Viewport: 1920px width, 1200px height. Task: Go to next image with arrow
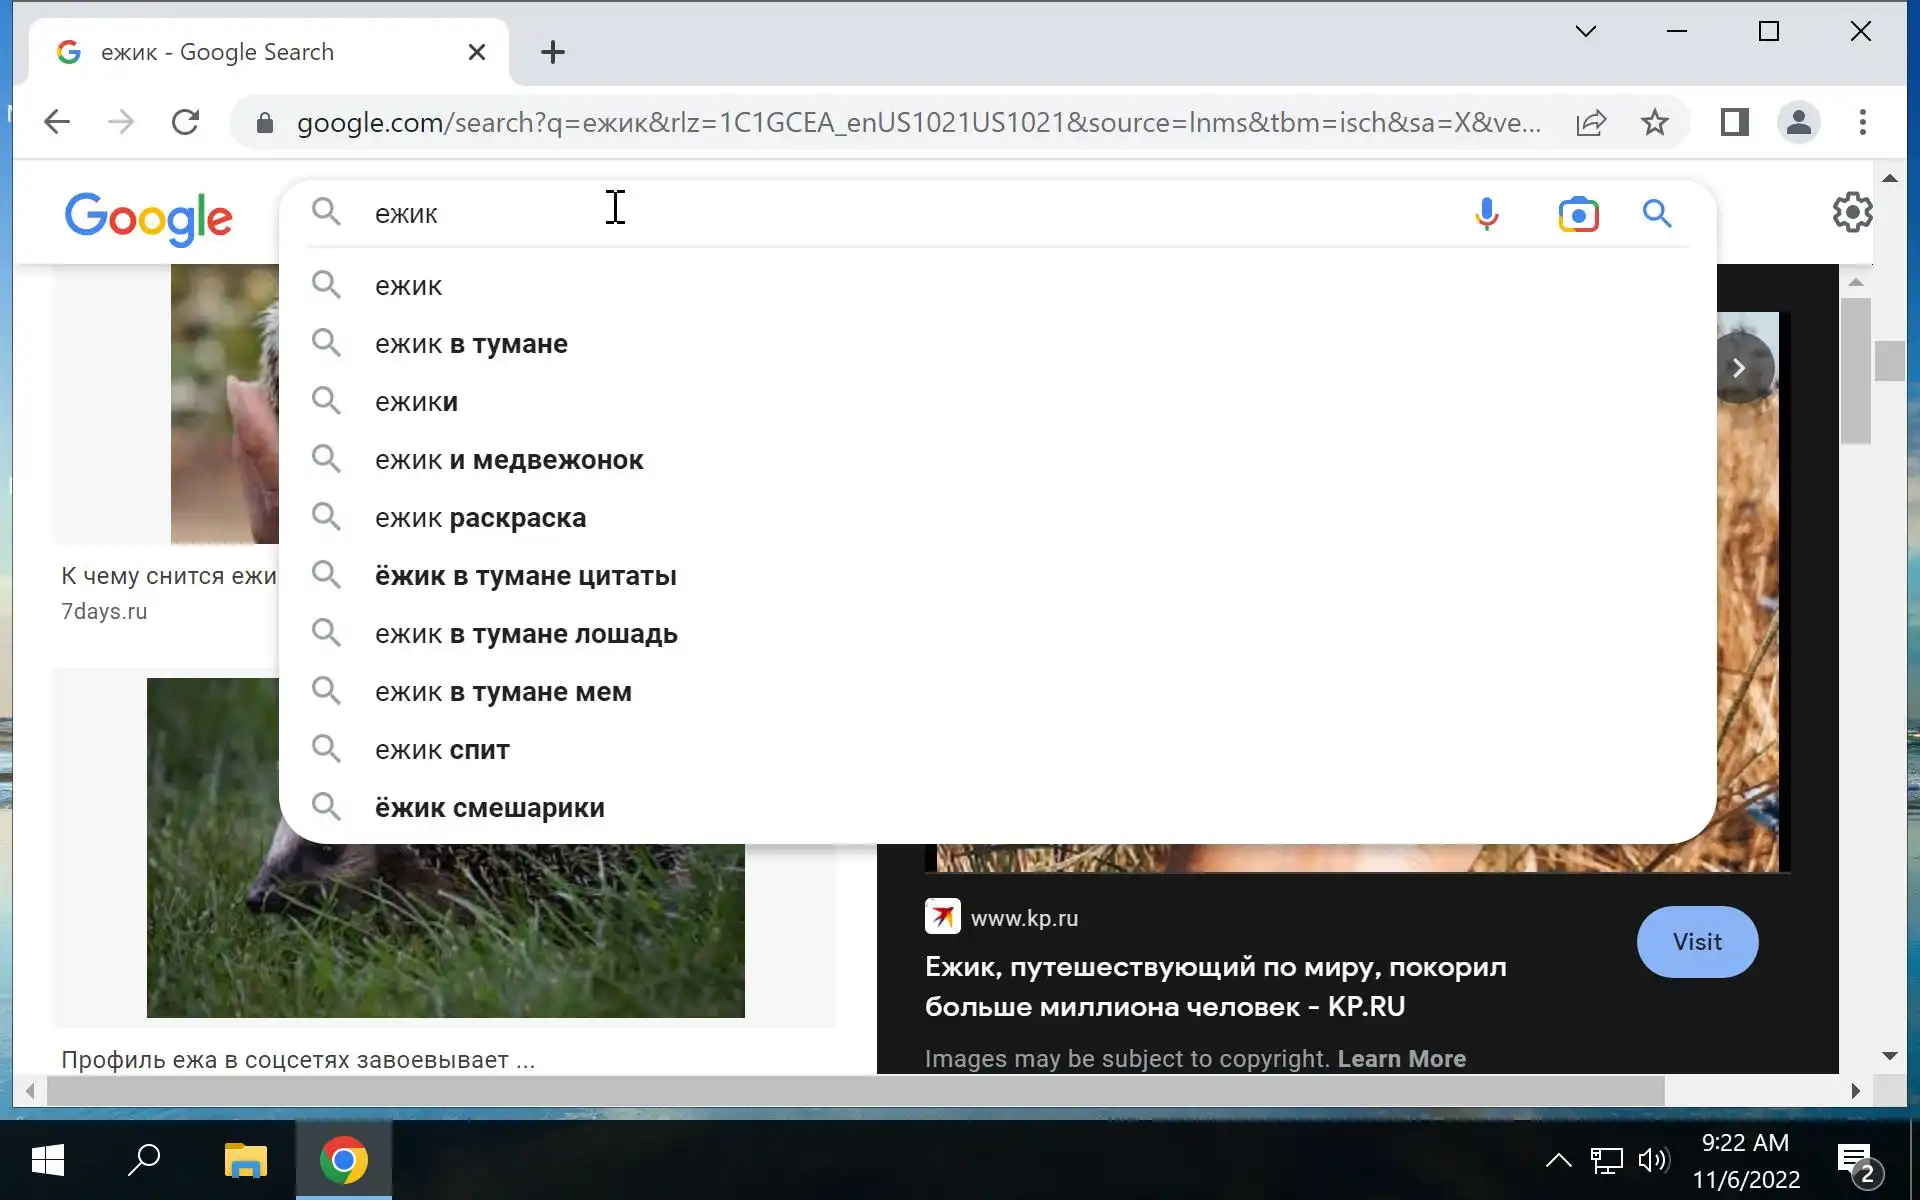(1739, 368)
